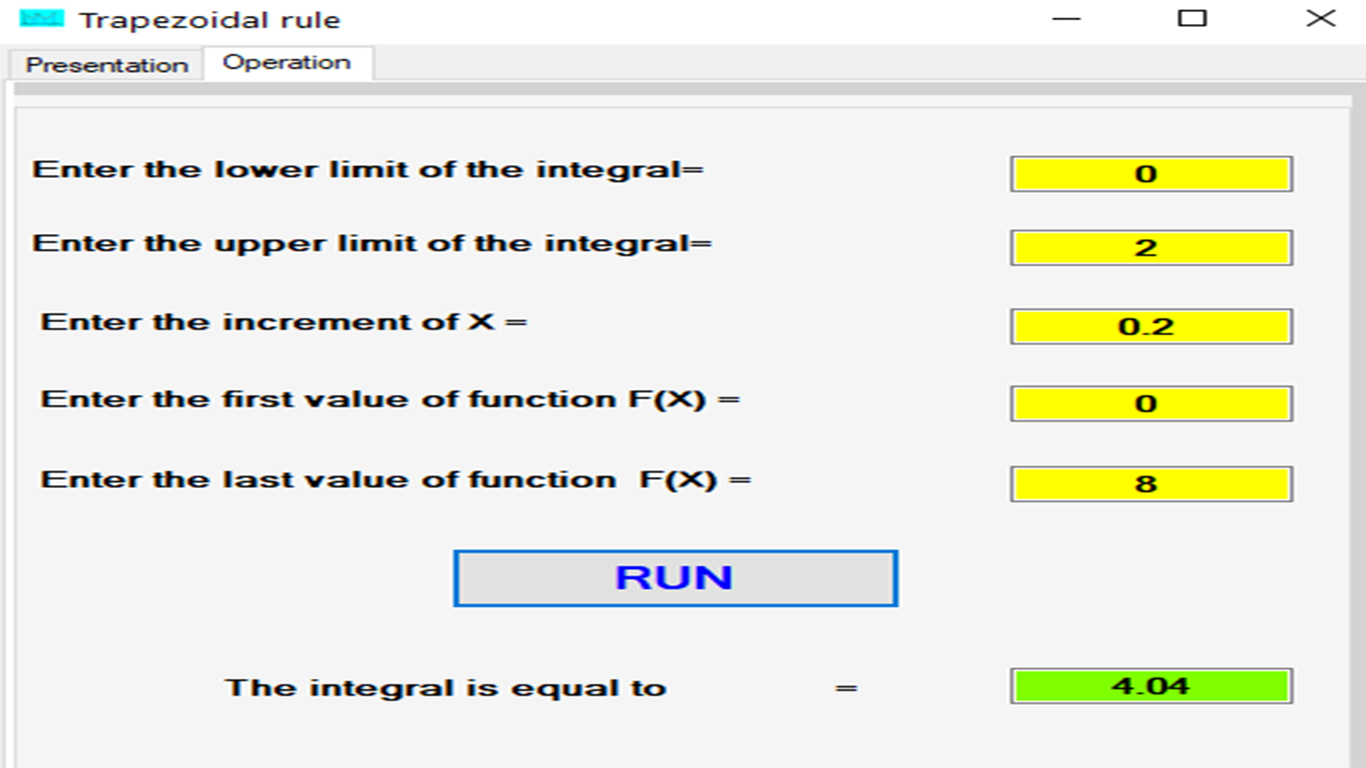Click the first value of F(X) input

click(x=1151, y=404)
